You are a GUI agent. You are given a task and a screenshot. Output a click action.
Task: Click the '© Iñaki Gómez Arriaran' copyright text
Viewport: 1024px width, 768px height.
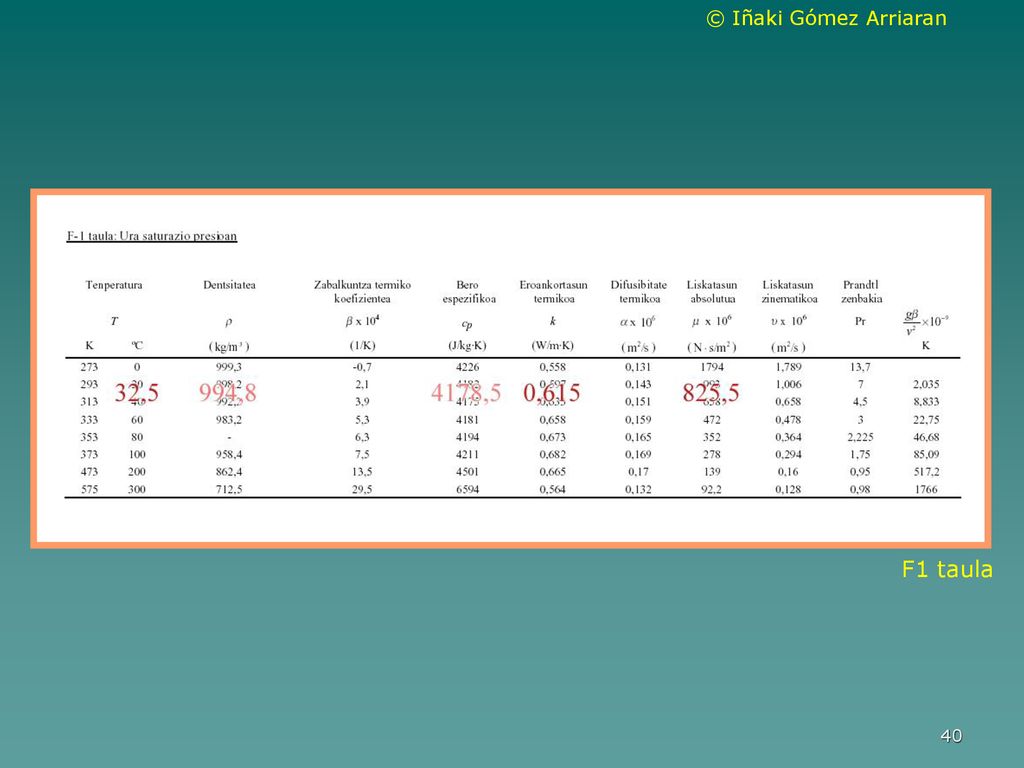(826, 18)
